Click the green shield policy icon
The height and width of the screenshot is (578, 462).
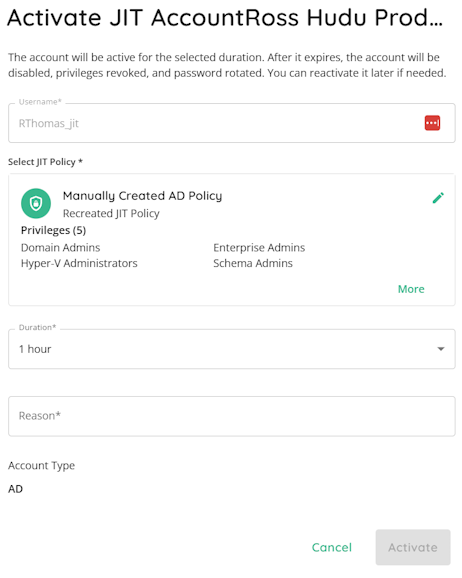click(36, 203)
